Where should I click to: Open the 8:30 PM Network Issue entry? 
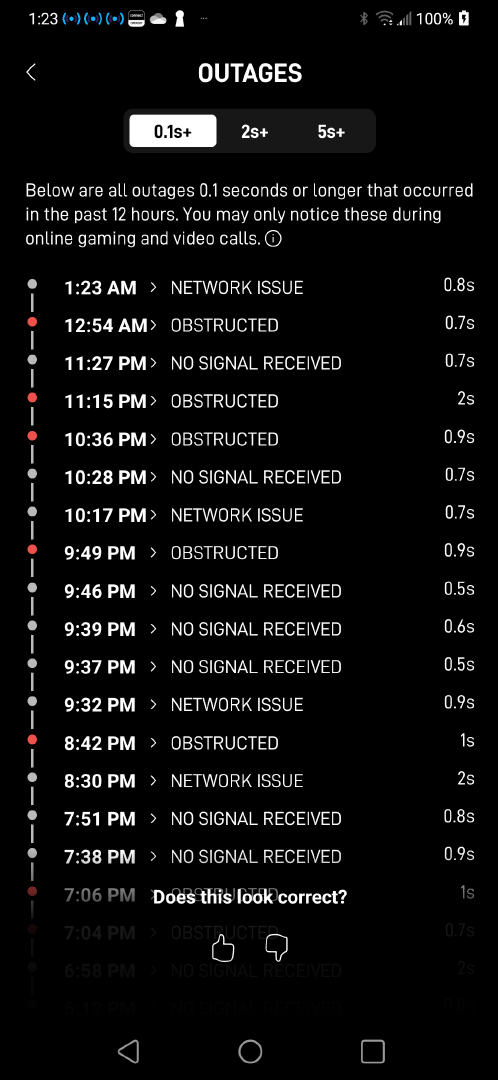point(252,780)
